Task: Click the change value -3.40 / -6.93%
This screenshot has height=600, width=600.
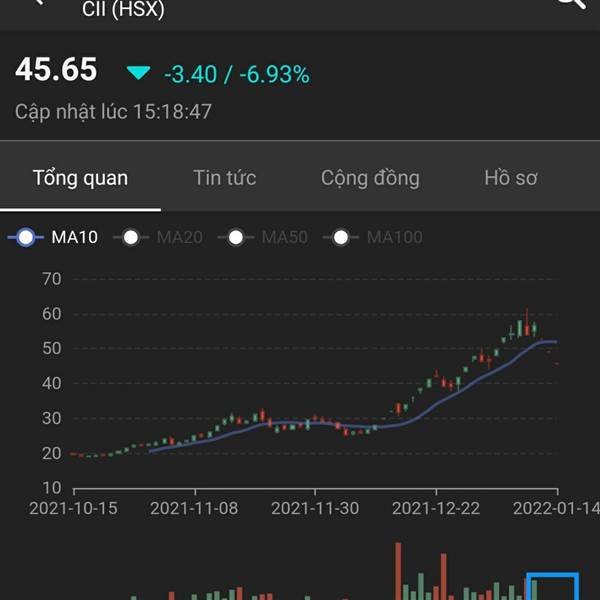Action: pos(237,74)
